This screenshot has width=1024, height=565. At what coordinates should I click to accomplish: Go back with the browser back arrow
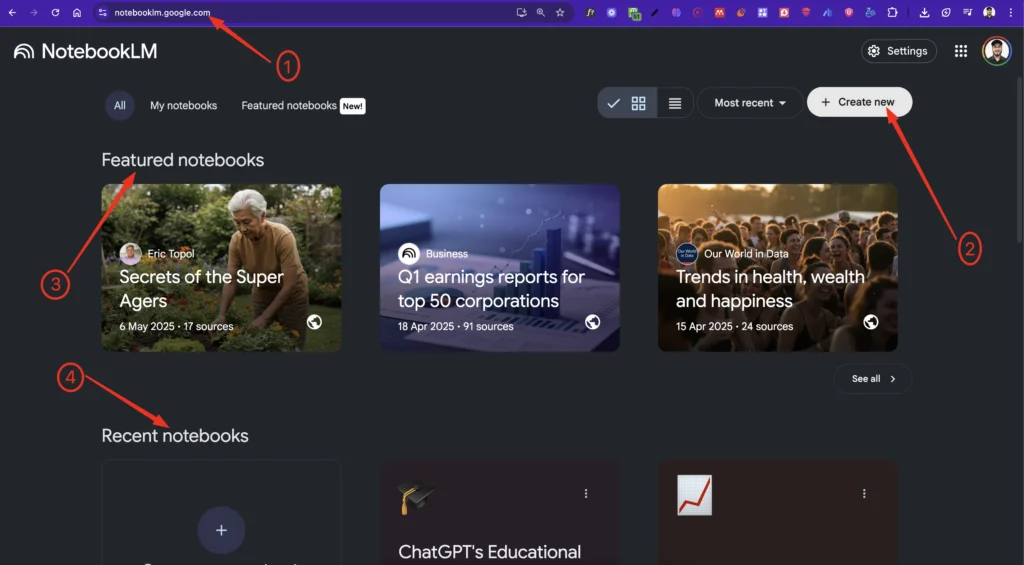12,12
